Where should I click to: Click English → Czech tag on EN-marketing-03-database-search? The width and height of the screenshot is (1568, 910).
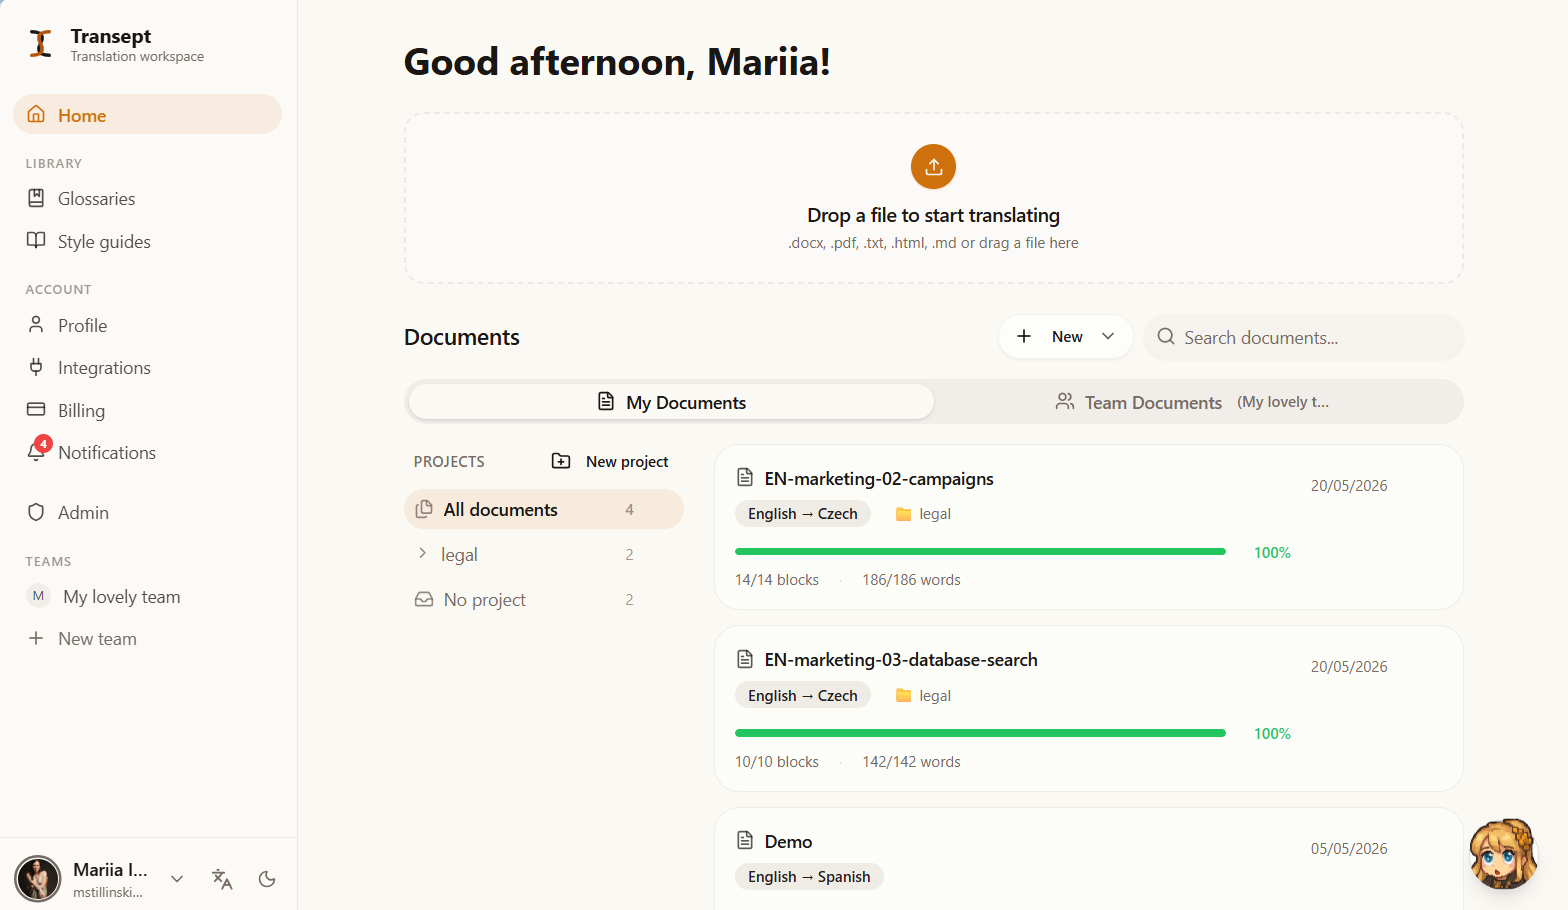click(803, 695)
